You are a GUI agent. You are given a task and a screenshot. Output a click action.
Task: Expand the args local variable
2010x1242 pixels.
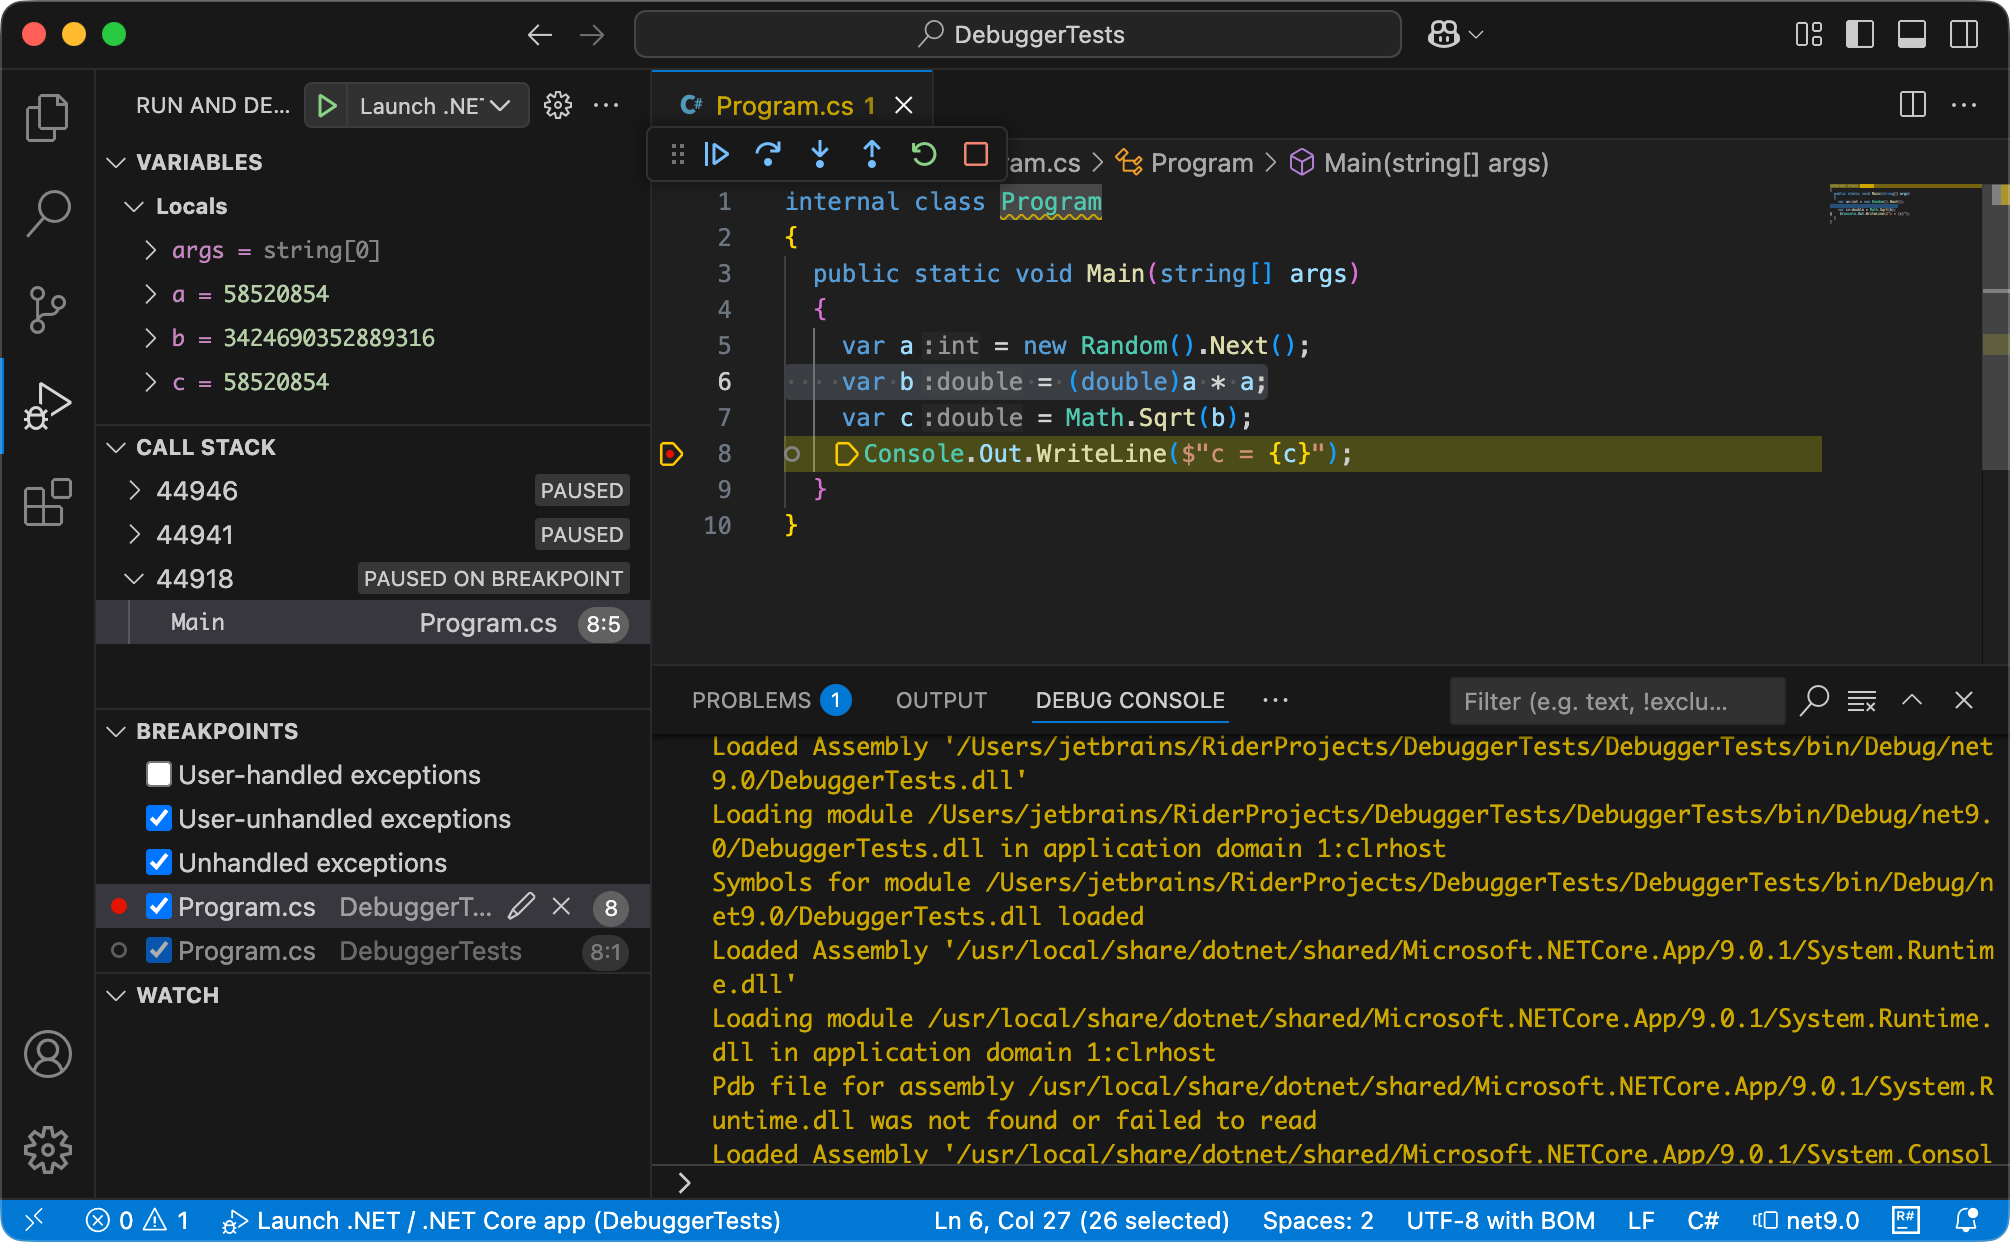151,250
